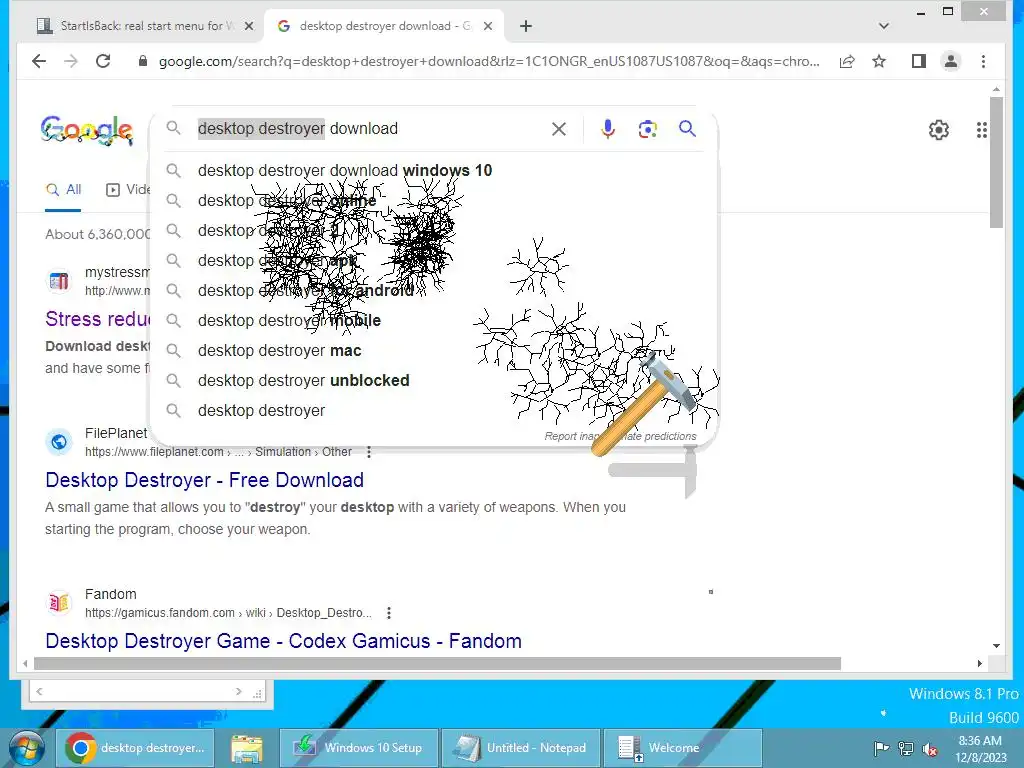The image size is (1024, 768).
Task: Switch to the Welcome taskbar window
Action: (x=682, y=748)
